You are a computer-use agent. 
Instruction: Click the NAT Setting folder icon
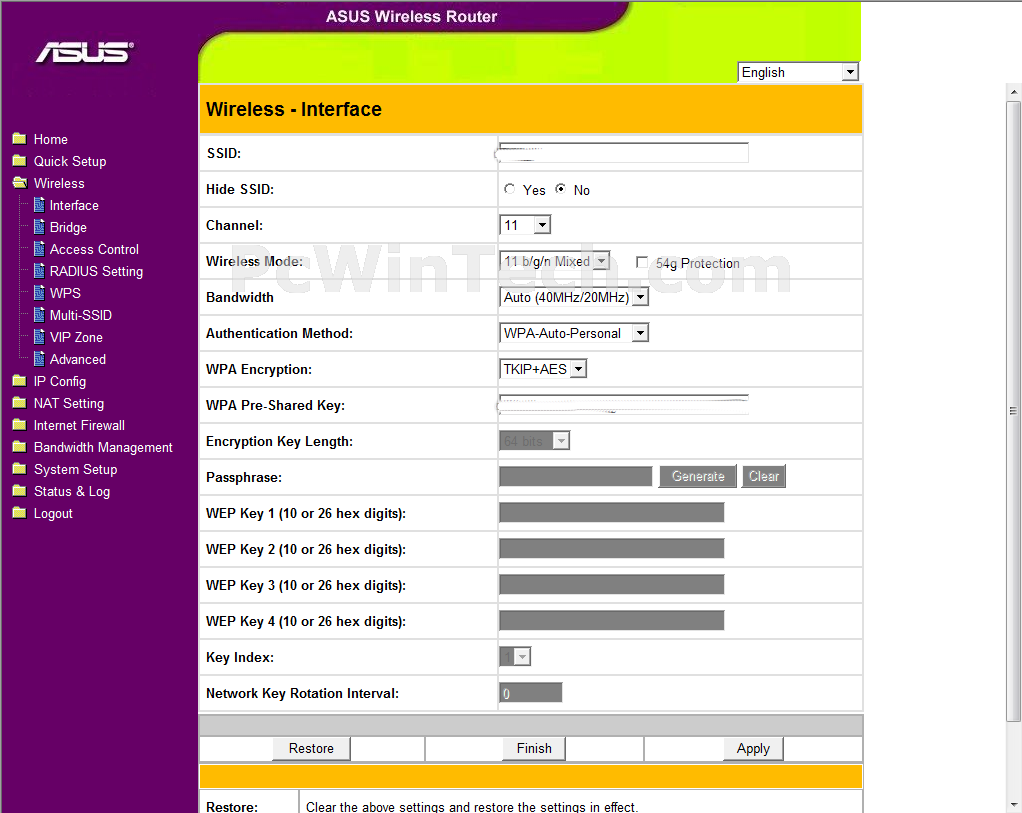click(20, 403)
